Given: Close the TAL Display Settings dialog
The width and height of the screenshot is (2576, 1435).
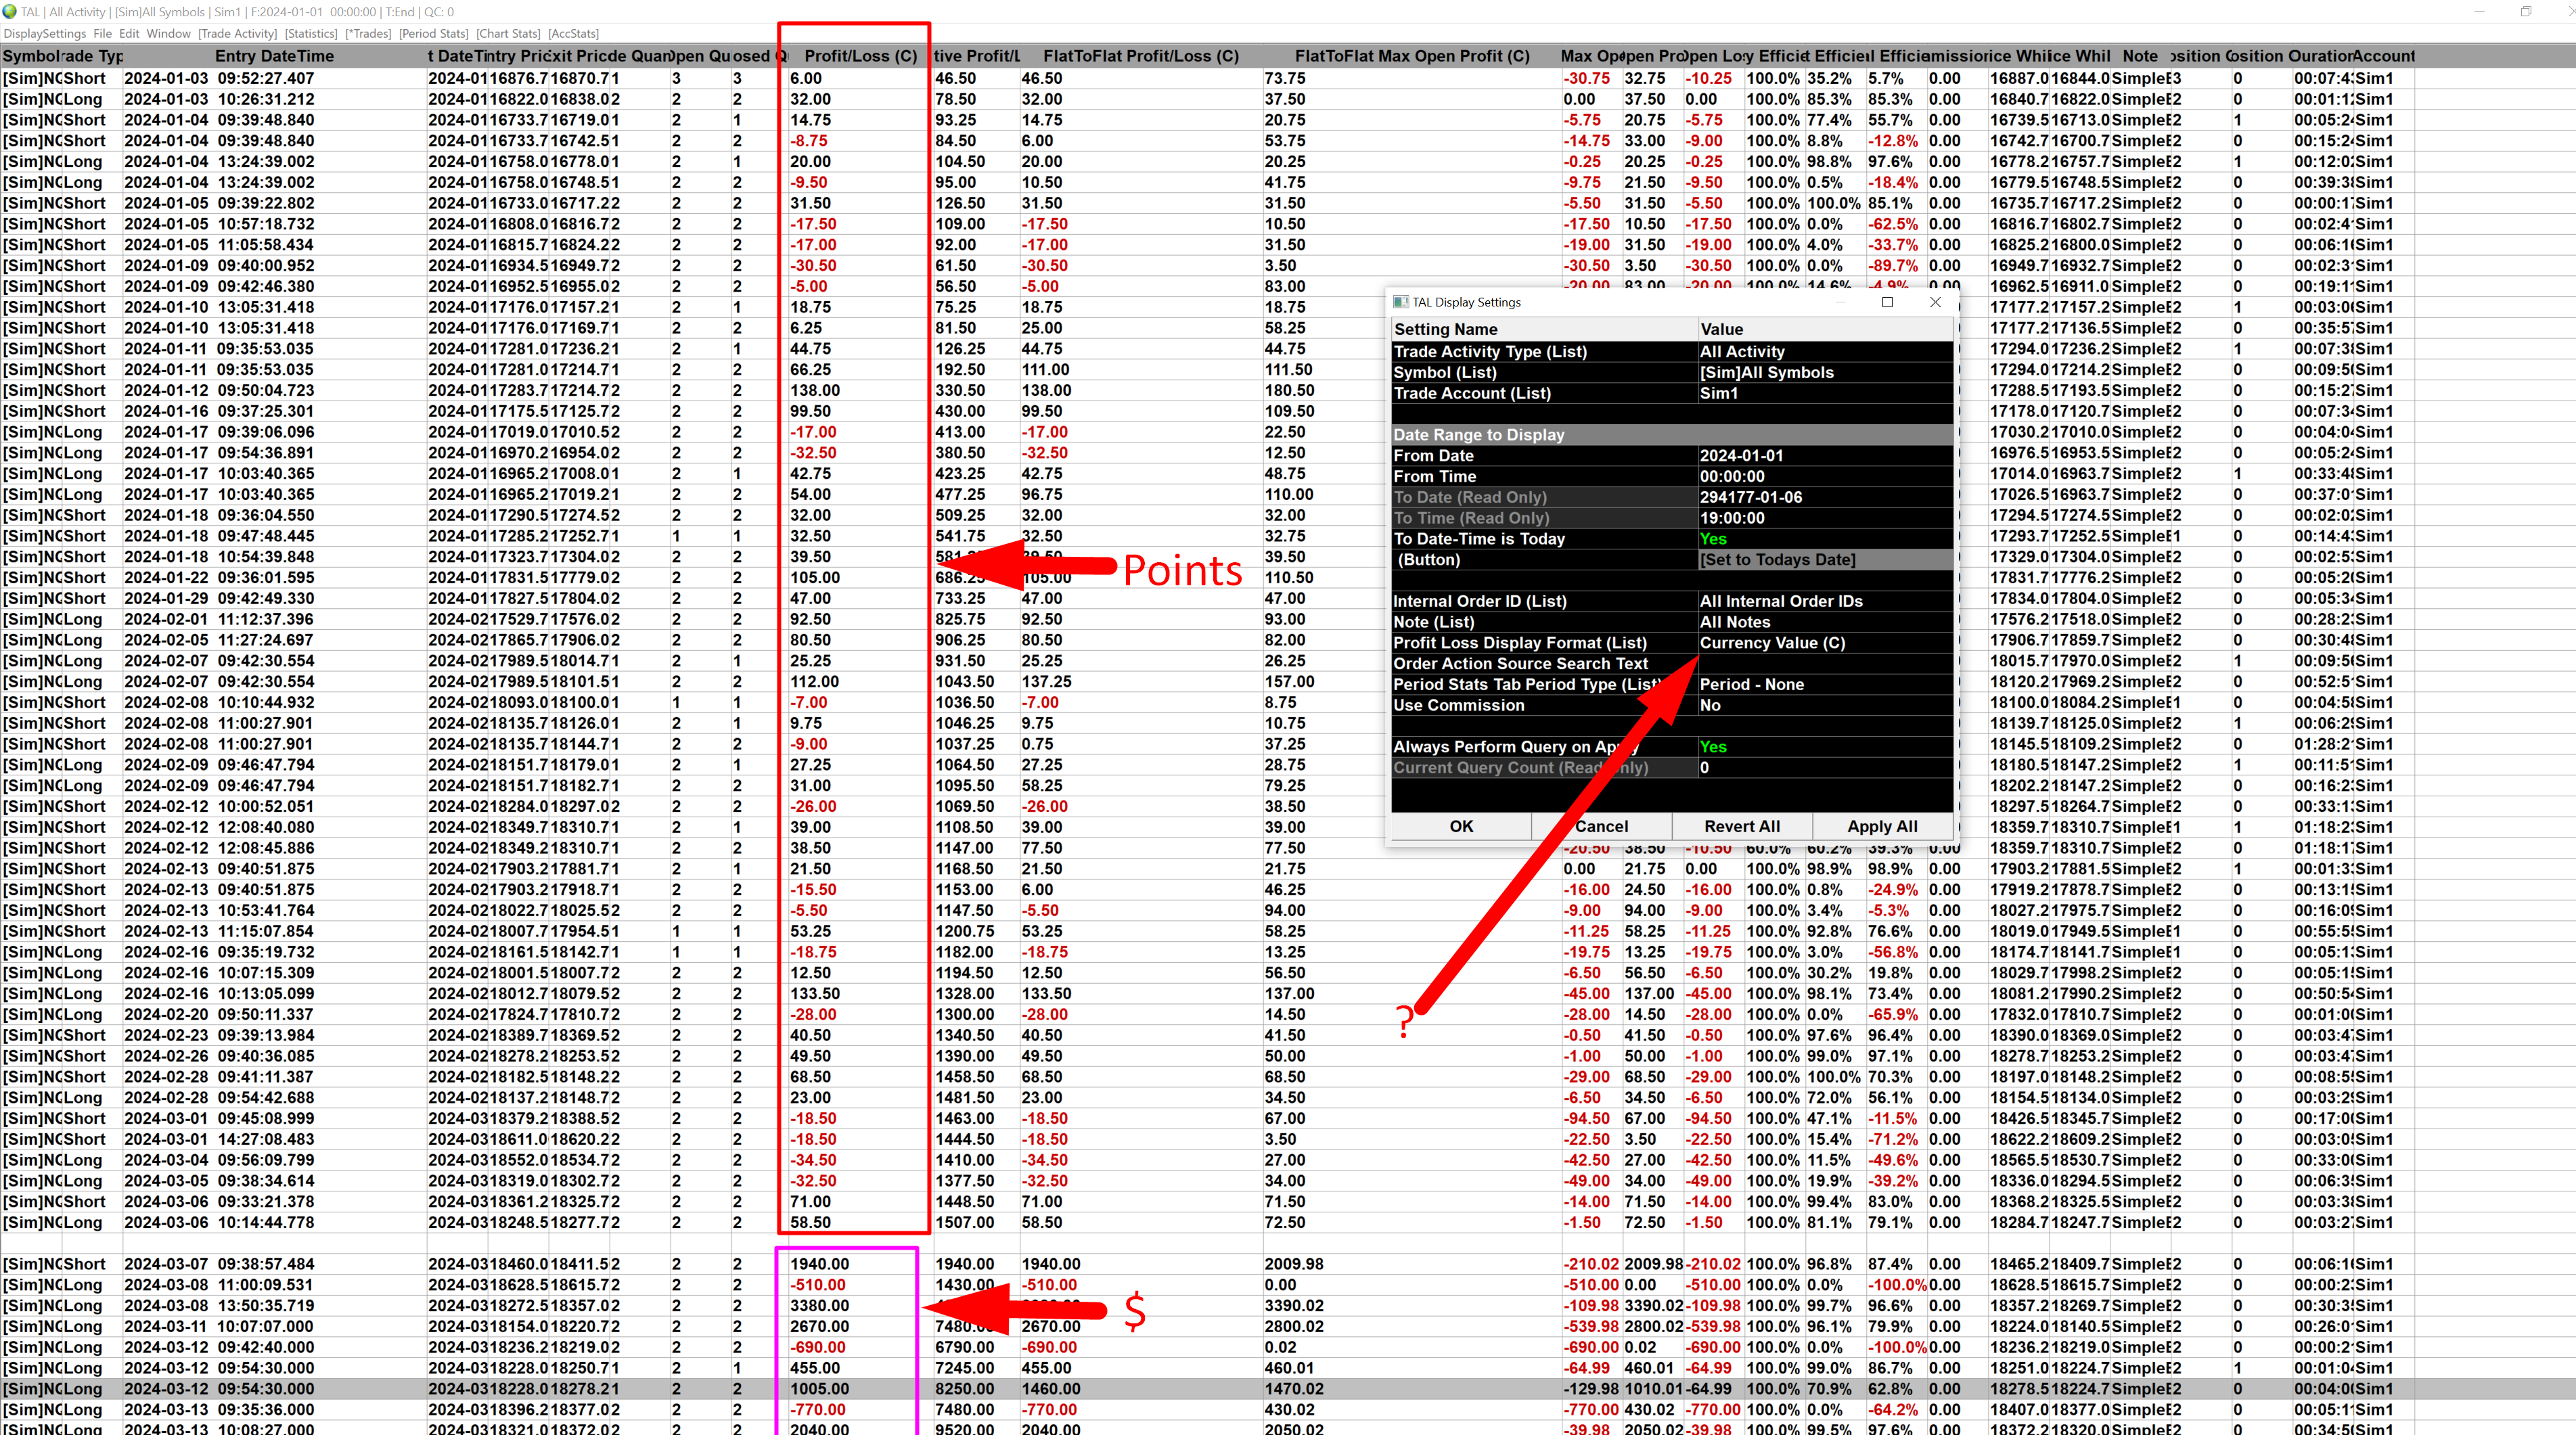Looking at the screenshot, I should [1935, 302].
